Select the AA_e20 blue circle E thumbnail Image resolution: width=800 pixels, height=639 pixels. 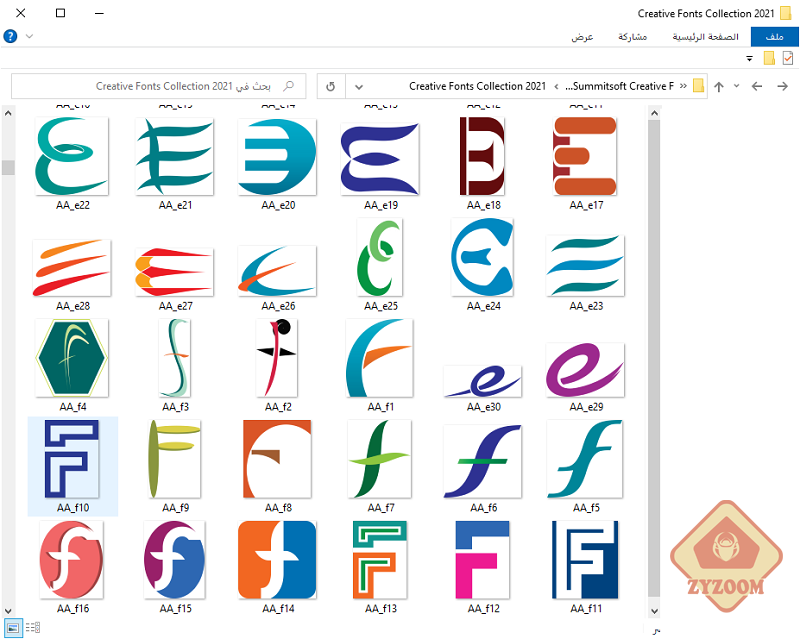(277, 157)
